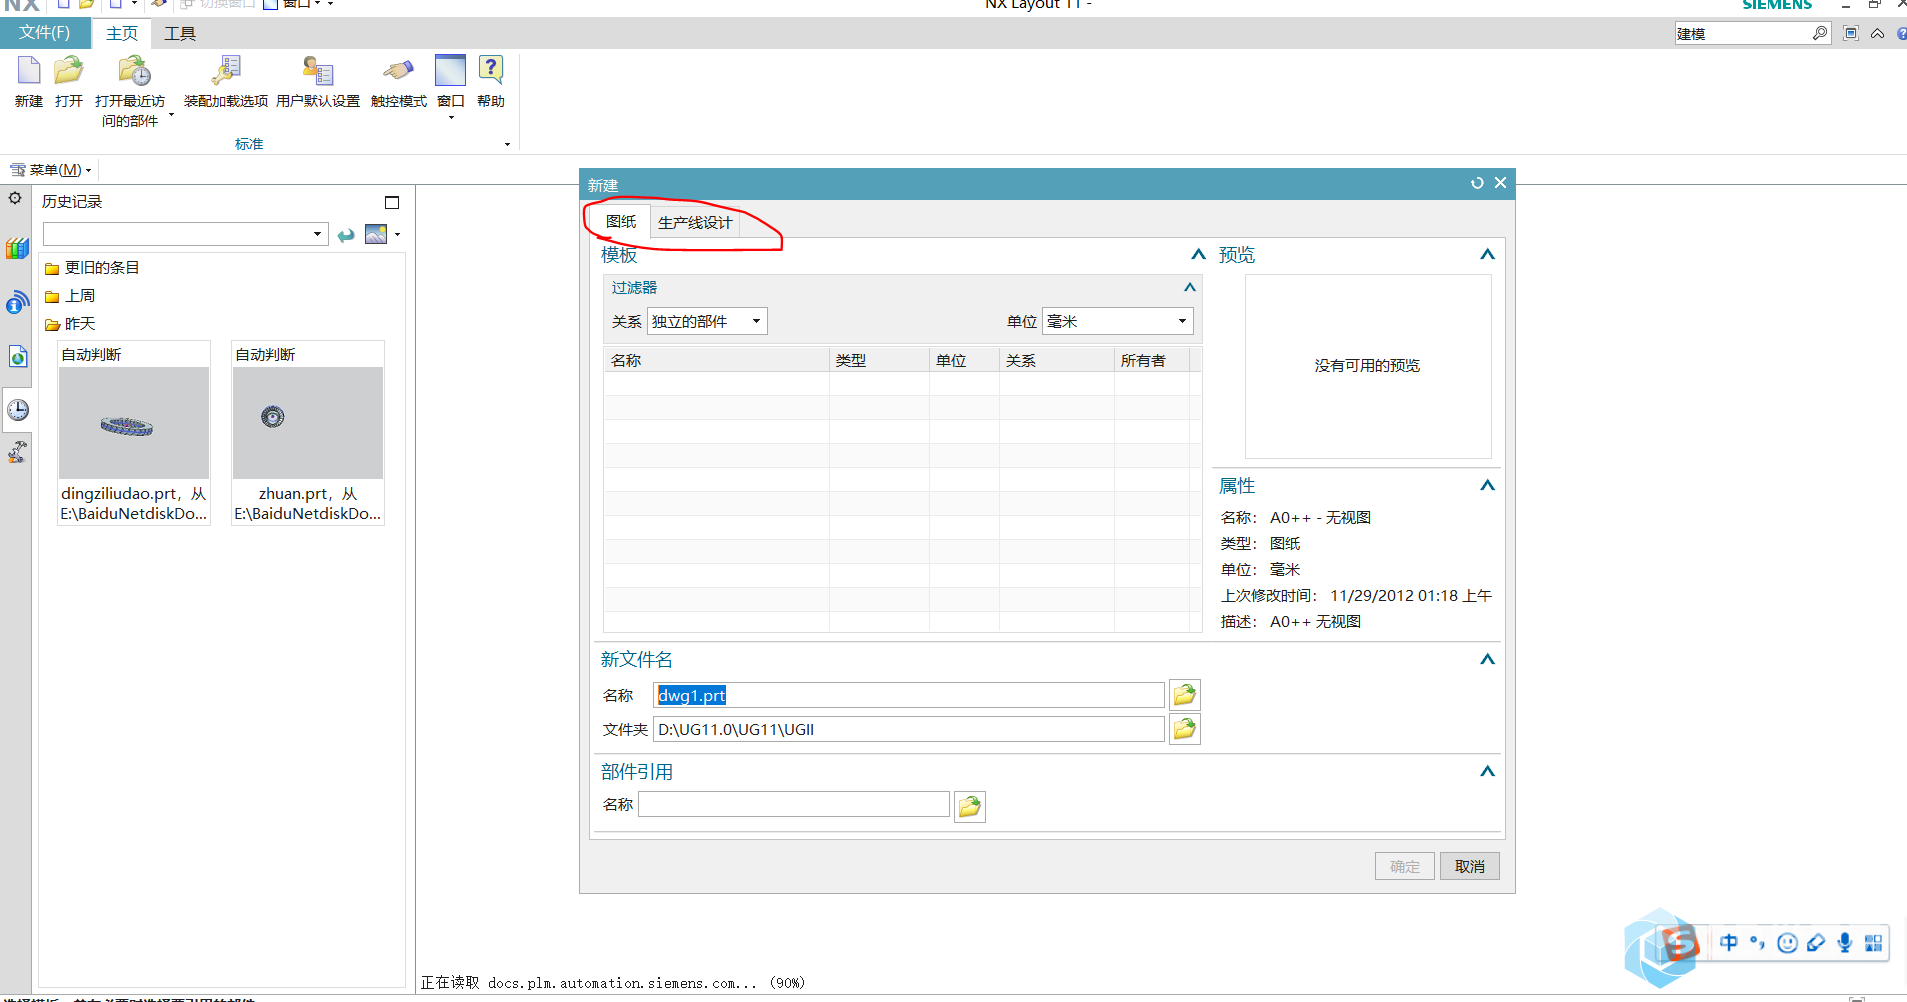Viewport: 1907px width, 1002px height.
Task: Switch to the Tools (工具) tab
Action: click(x=180, y=33)
